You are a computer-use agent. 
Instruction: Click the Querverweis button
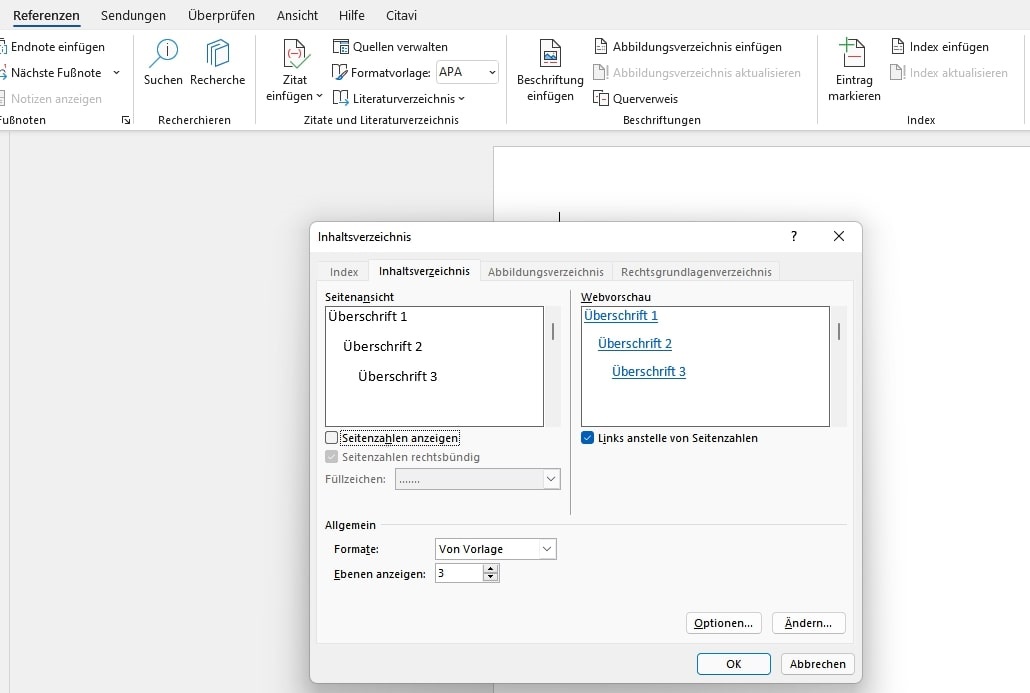pos(635,99)
